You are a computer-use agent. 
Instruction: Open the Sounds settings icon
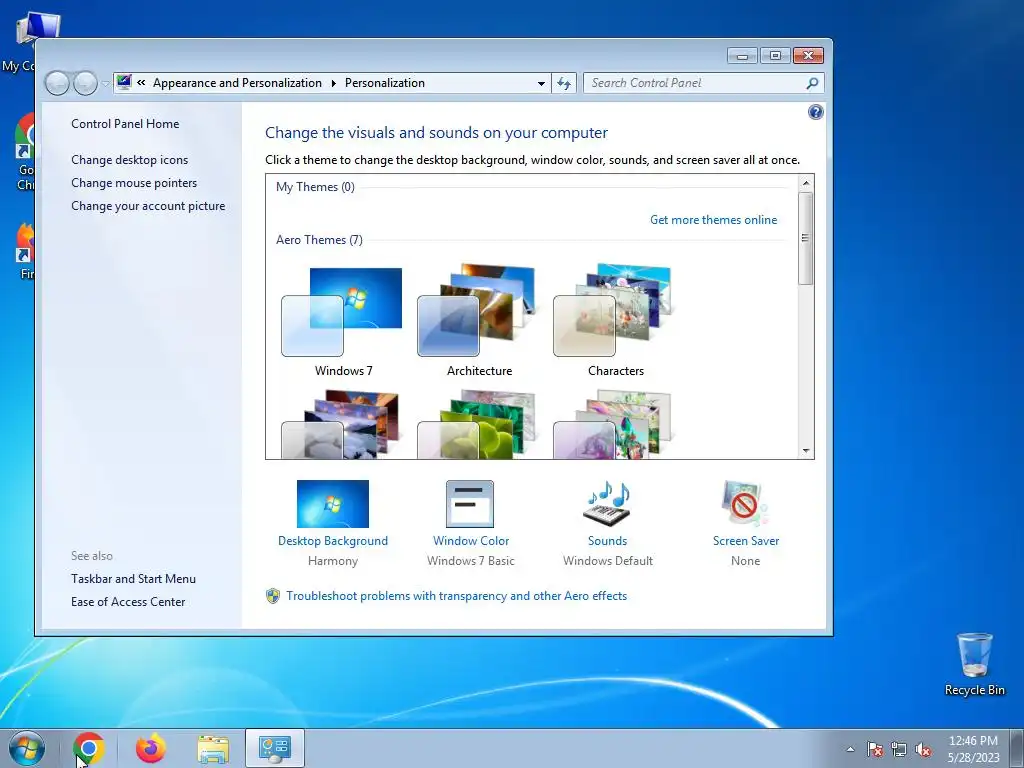pyautogui.click(x=607, y=504)
